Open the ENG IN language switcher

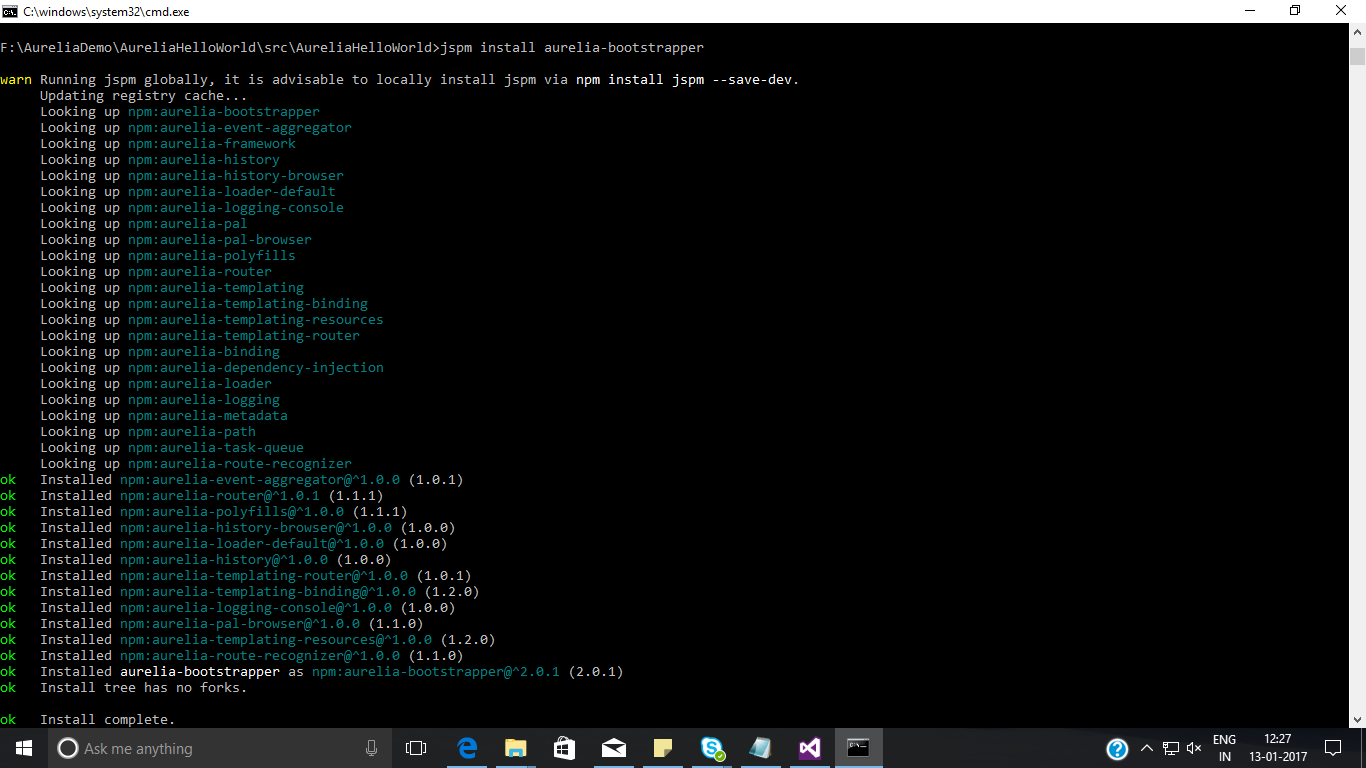click(x=1224, y=748)
